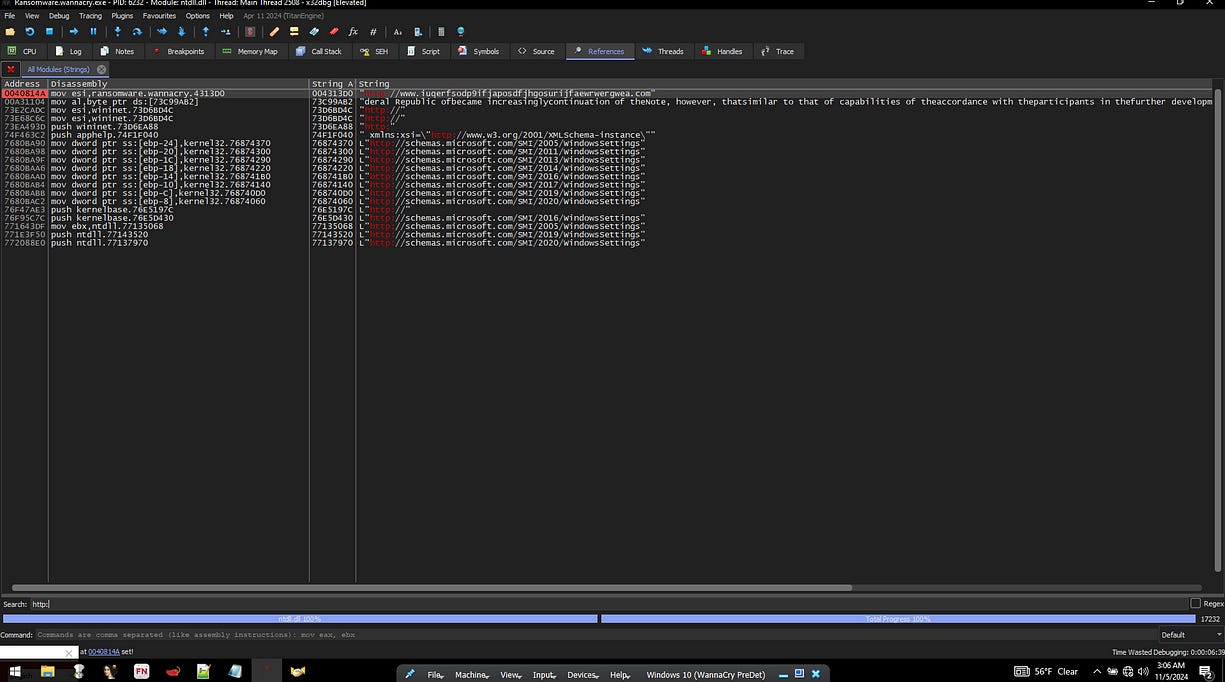Click the Total Progress 100% bar
Image resolution: width=1225 pixels, height=682 pixels.
click(898, 619)
